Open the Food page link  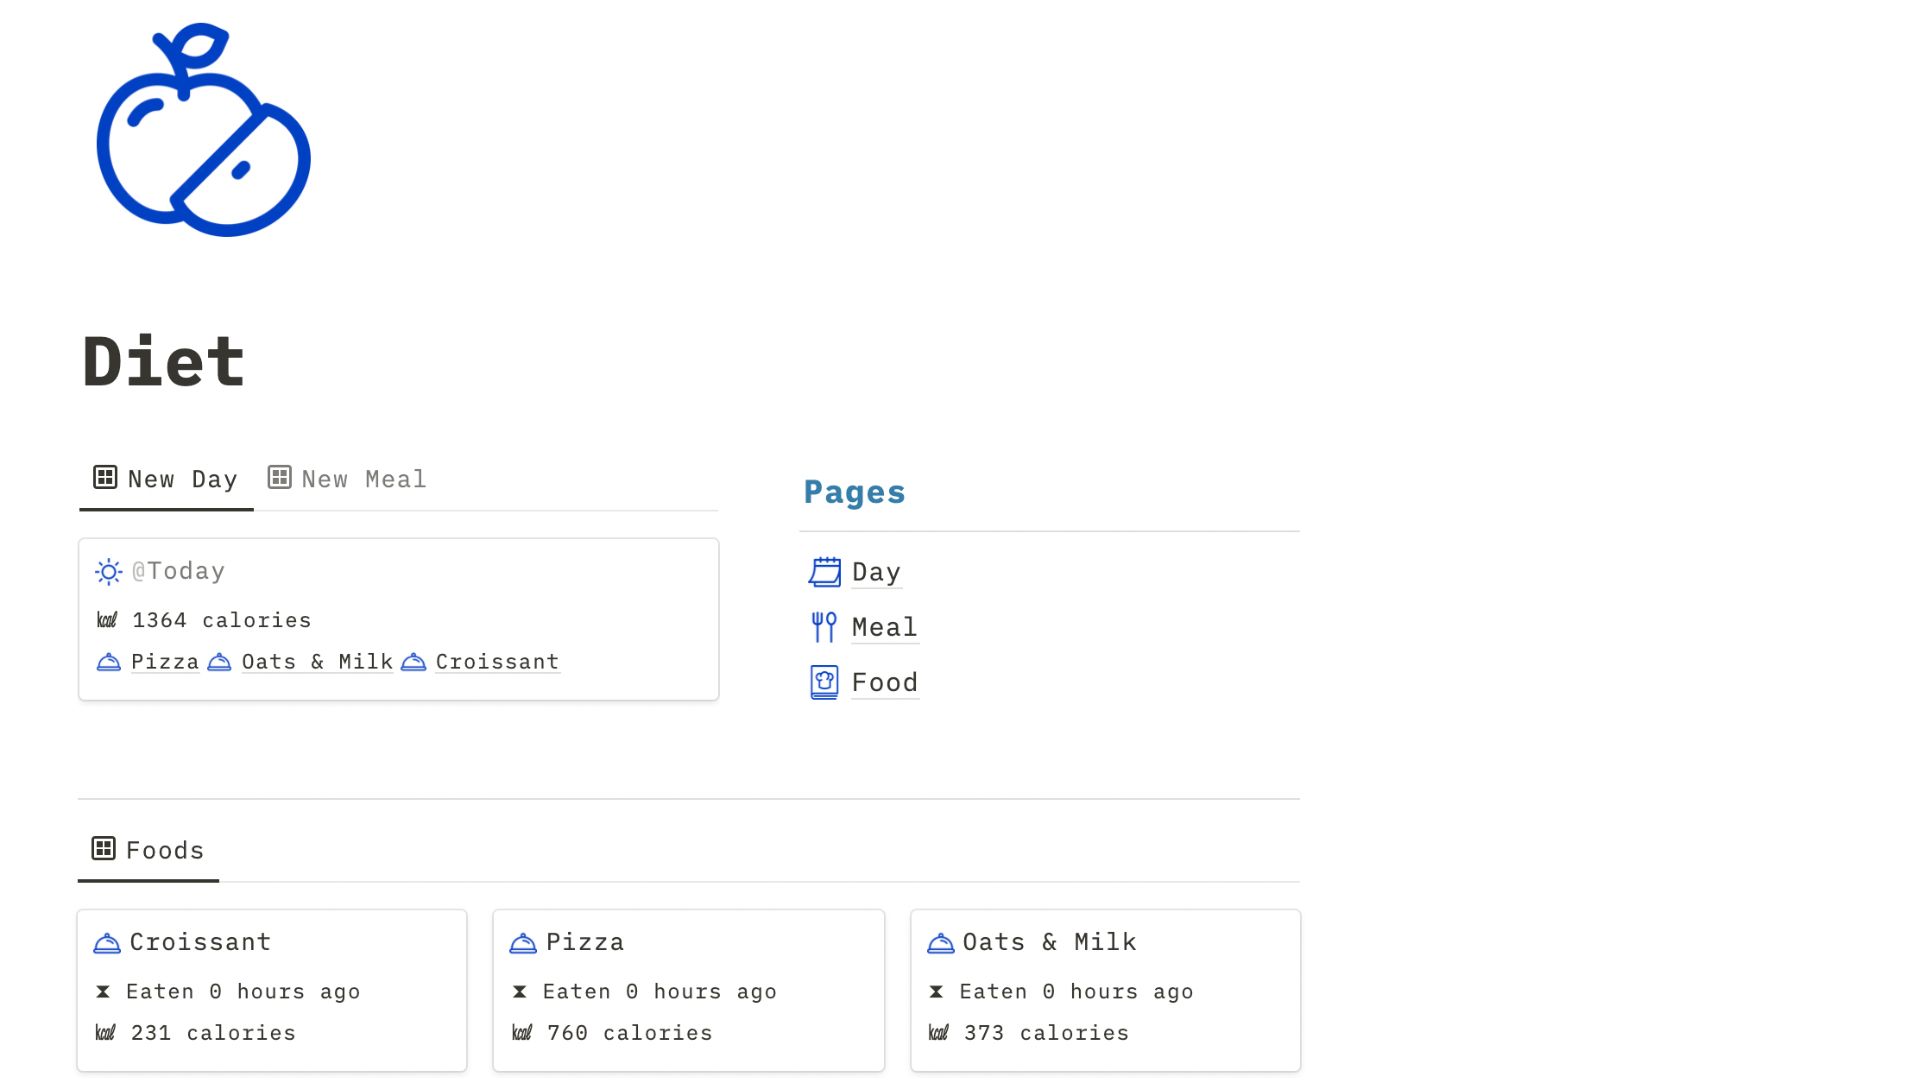pos(884,682)
